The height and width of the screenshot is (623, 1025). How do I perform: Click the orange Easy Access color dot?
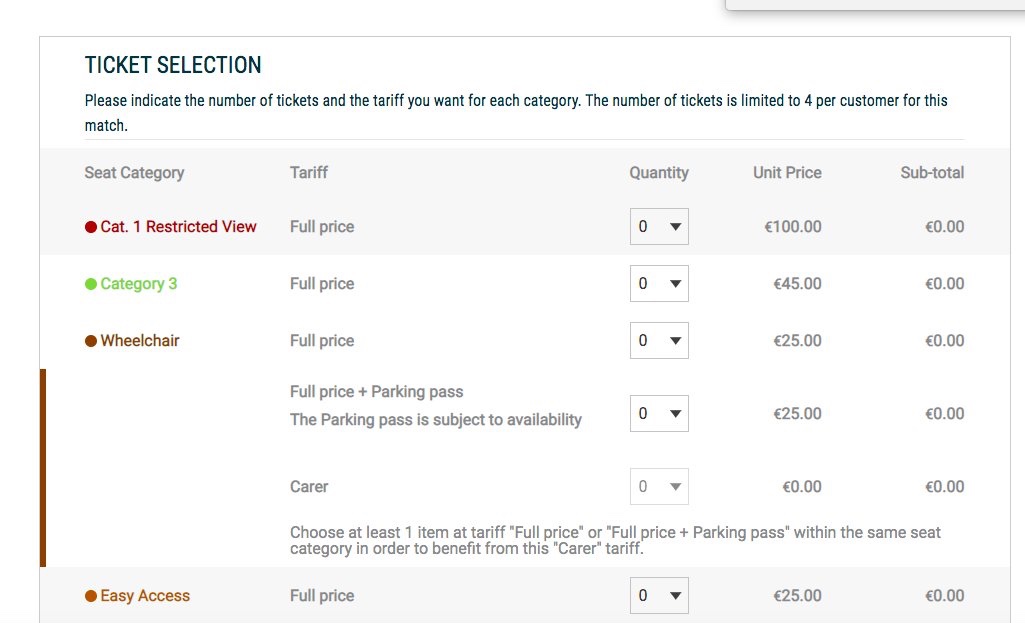point(91,596)
